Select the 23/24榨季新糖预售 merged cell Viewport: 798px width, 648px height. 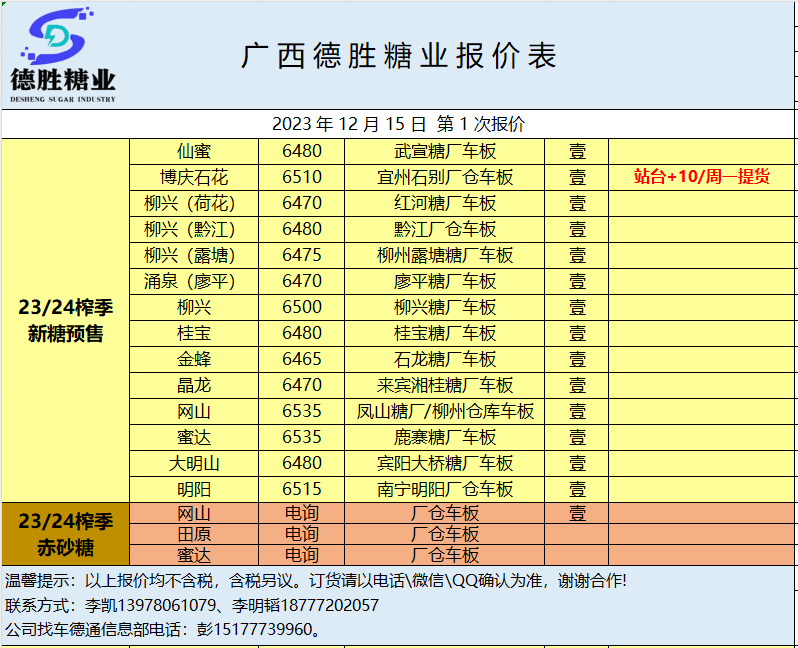[65, 321]
